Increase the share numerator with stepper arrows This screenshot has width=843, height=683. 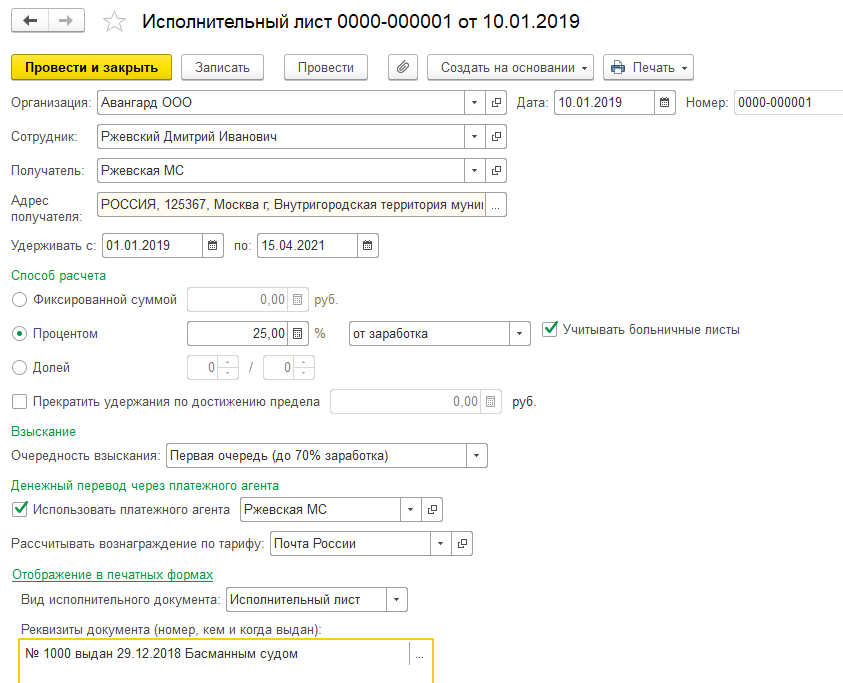pos(228,362)
